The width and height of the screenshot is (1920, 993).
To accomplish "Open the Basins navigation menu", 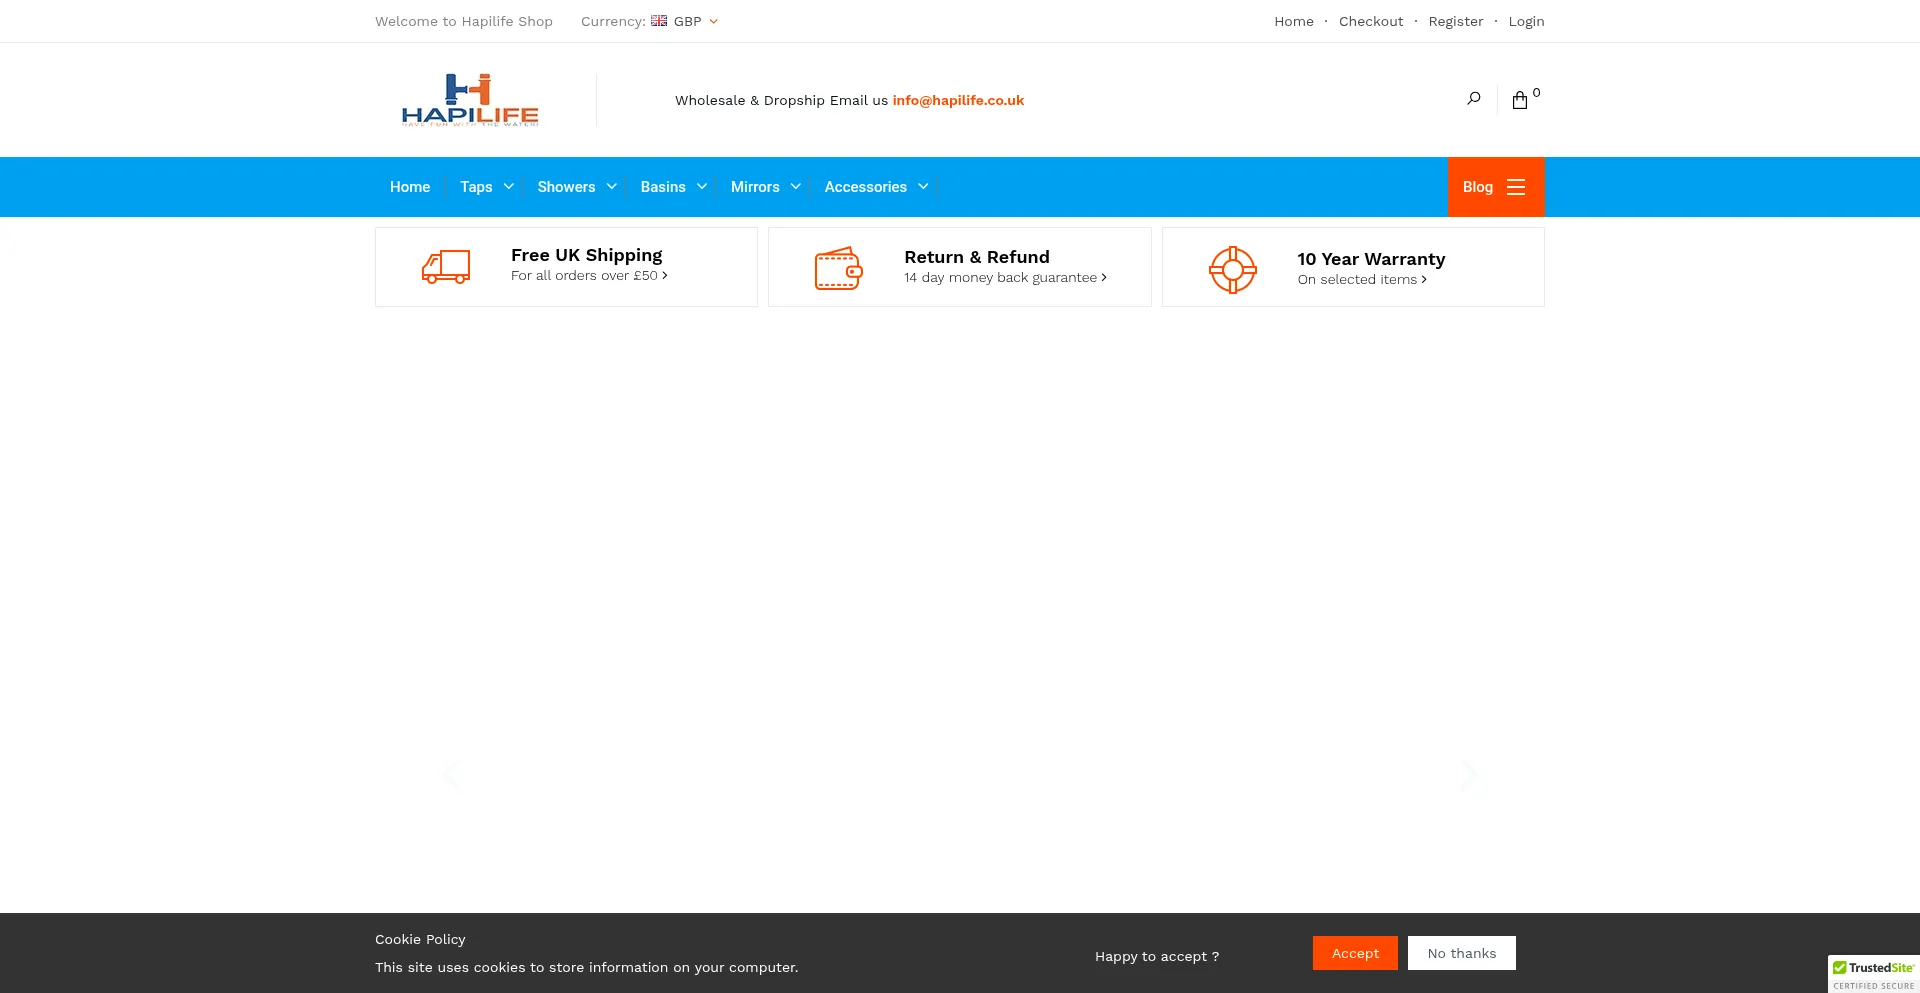I will 673,187.
